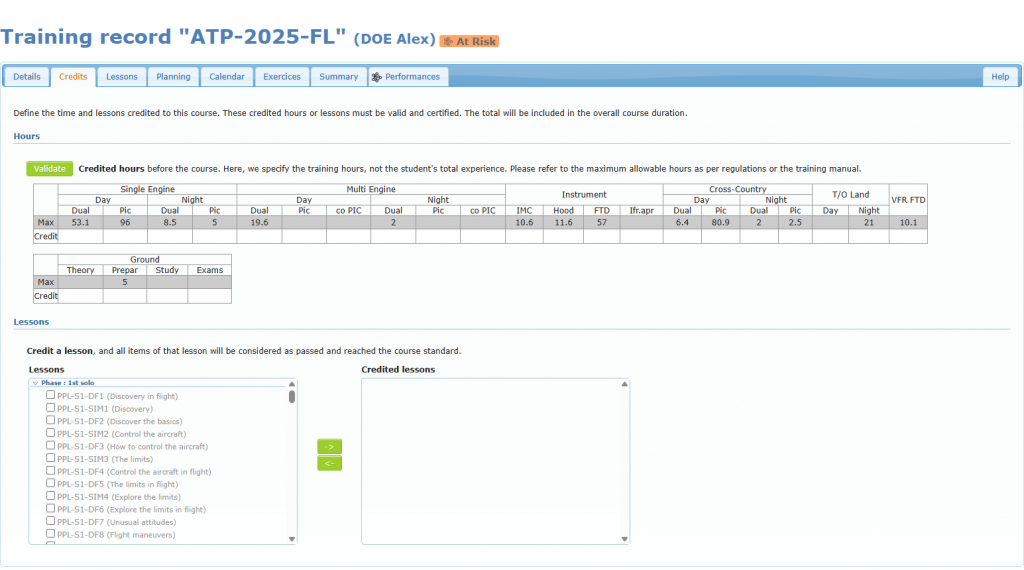Click Credit field under Instrument Hood

pos(564,236)
